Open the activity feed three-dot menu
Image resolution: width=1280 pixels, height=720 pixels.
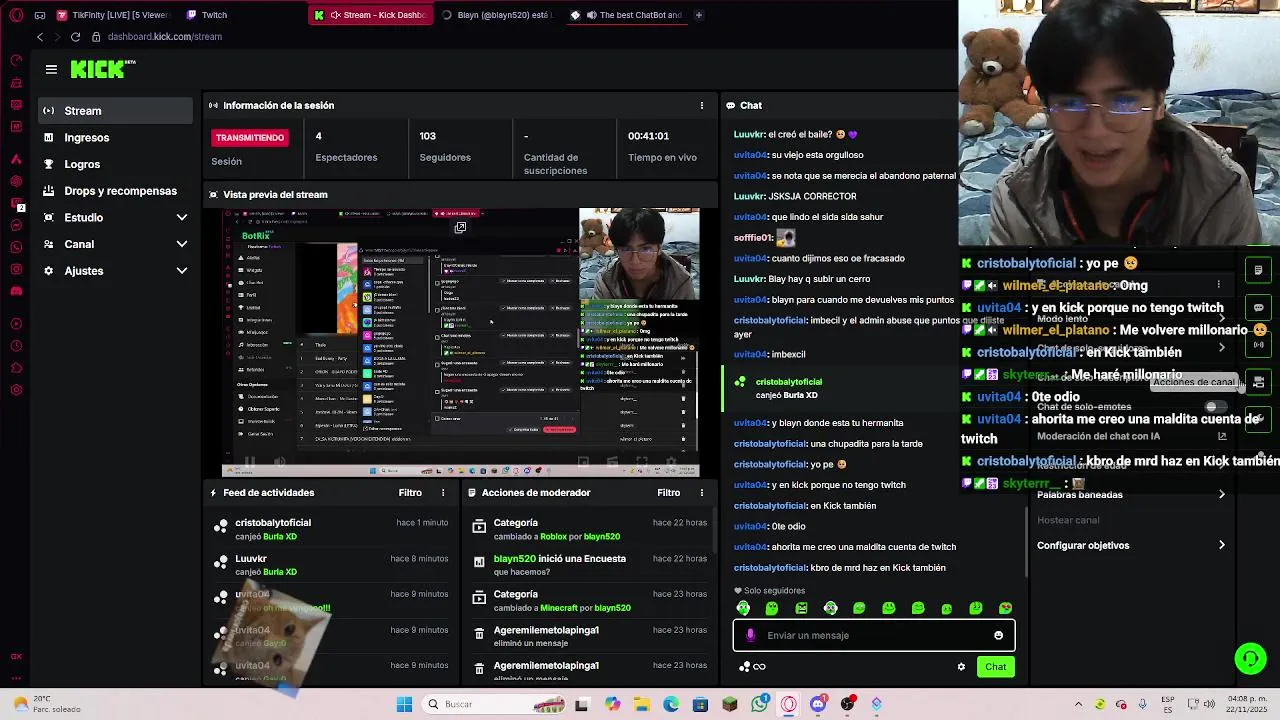(443, 492)
